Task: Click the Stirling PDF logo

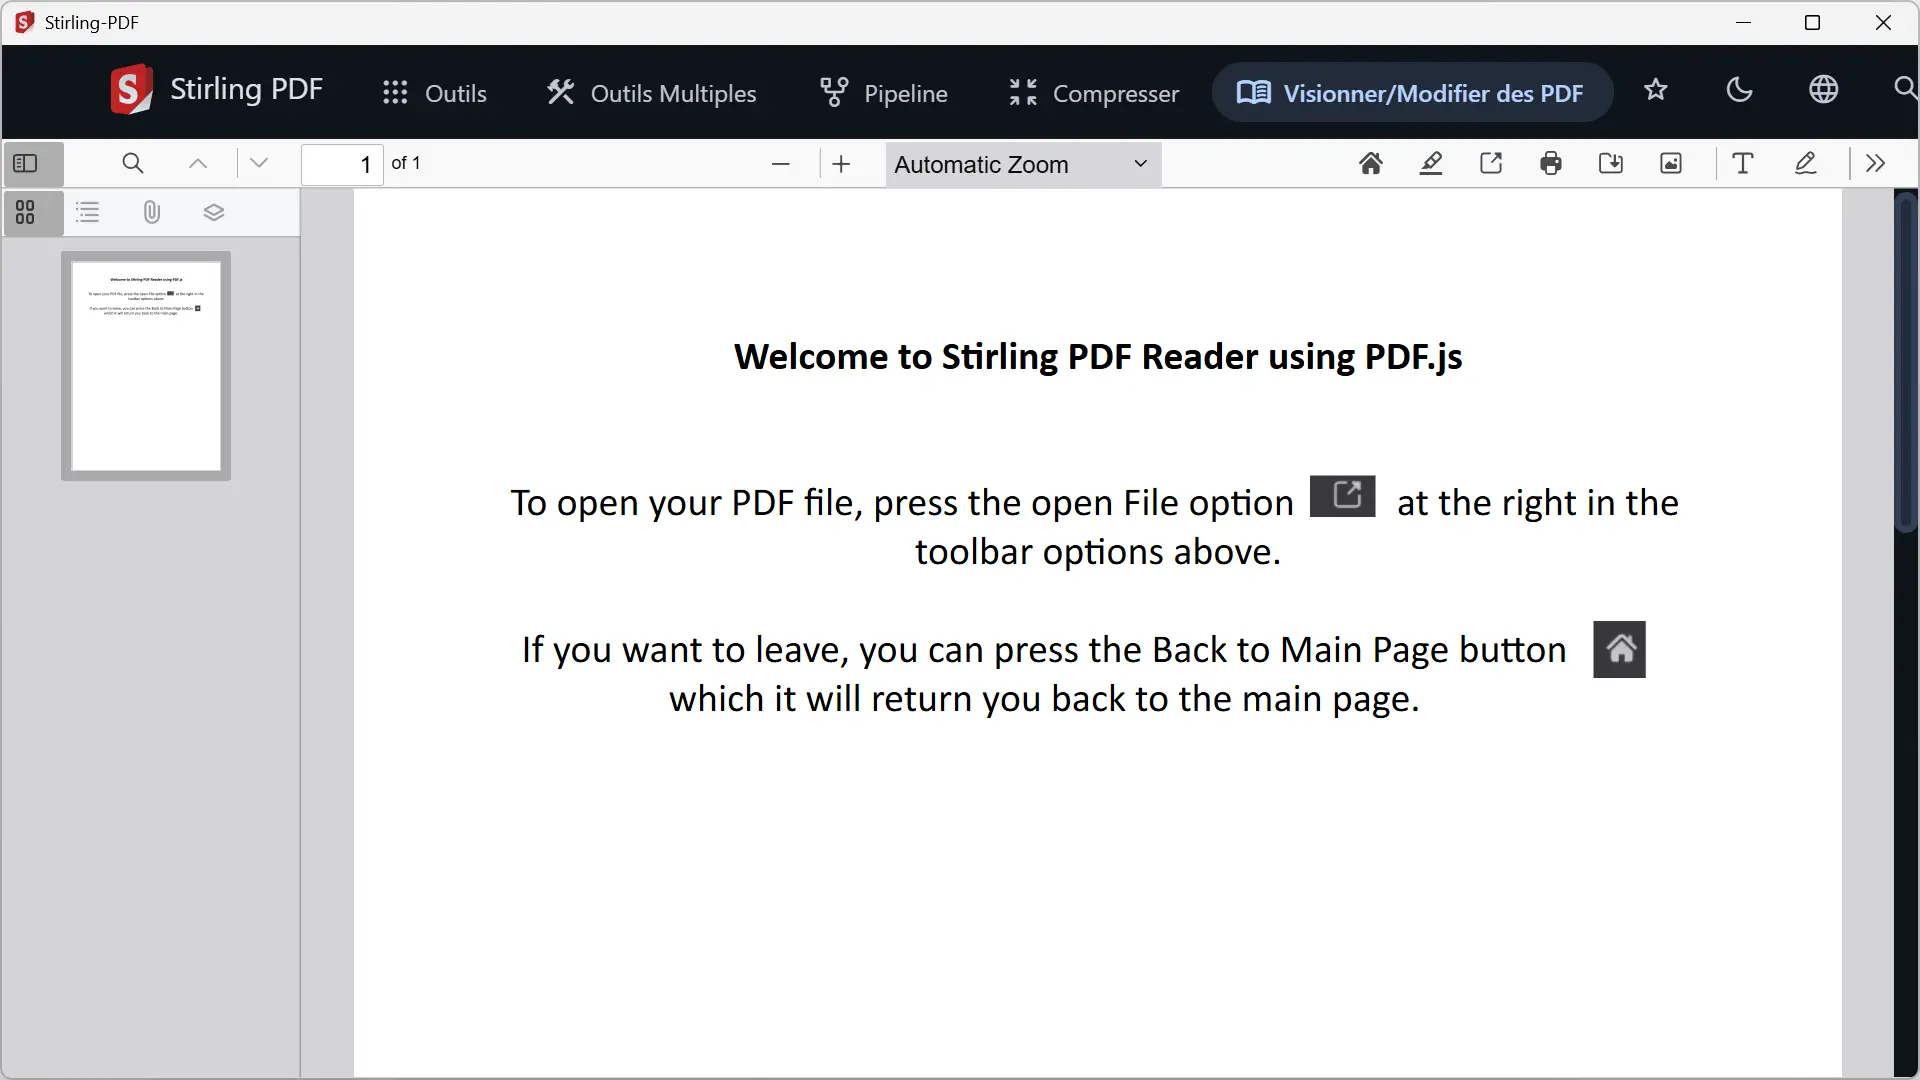Action: pyautogui.click(x=217, y=90)
